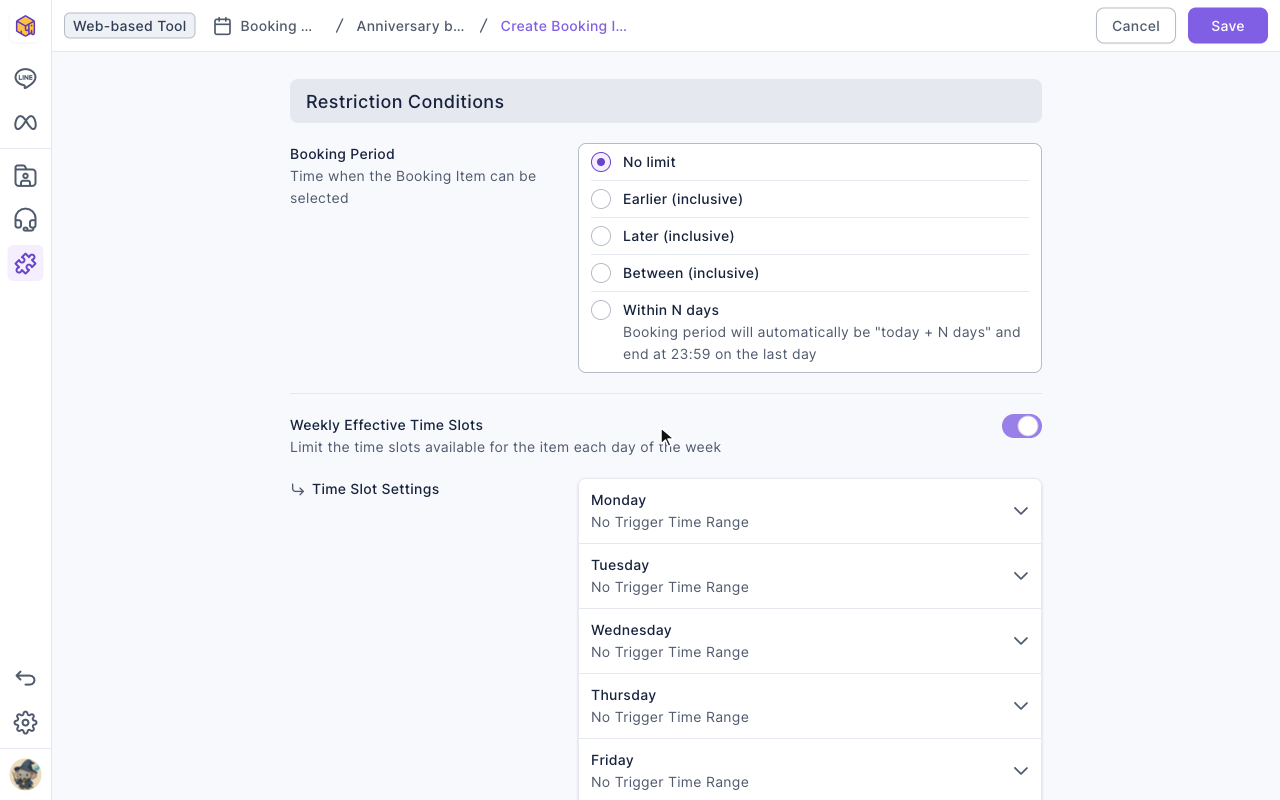Click the Time Slot Settings label
The width and height of the screenshot is (1280, 800).
point(375,489)
